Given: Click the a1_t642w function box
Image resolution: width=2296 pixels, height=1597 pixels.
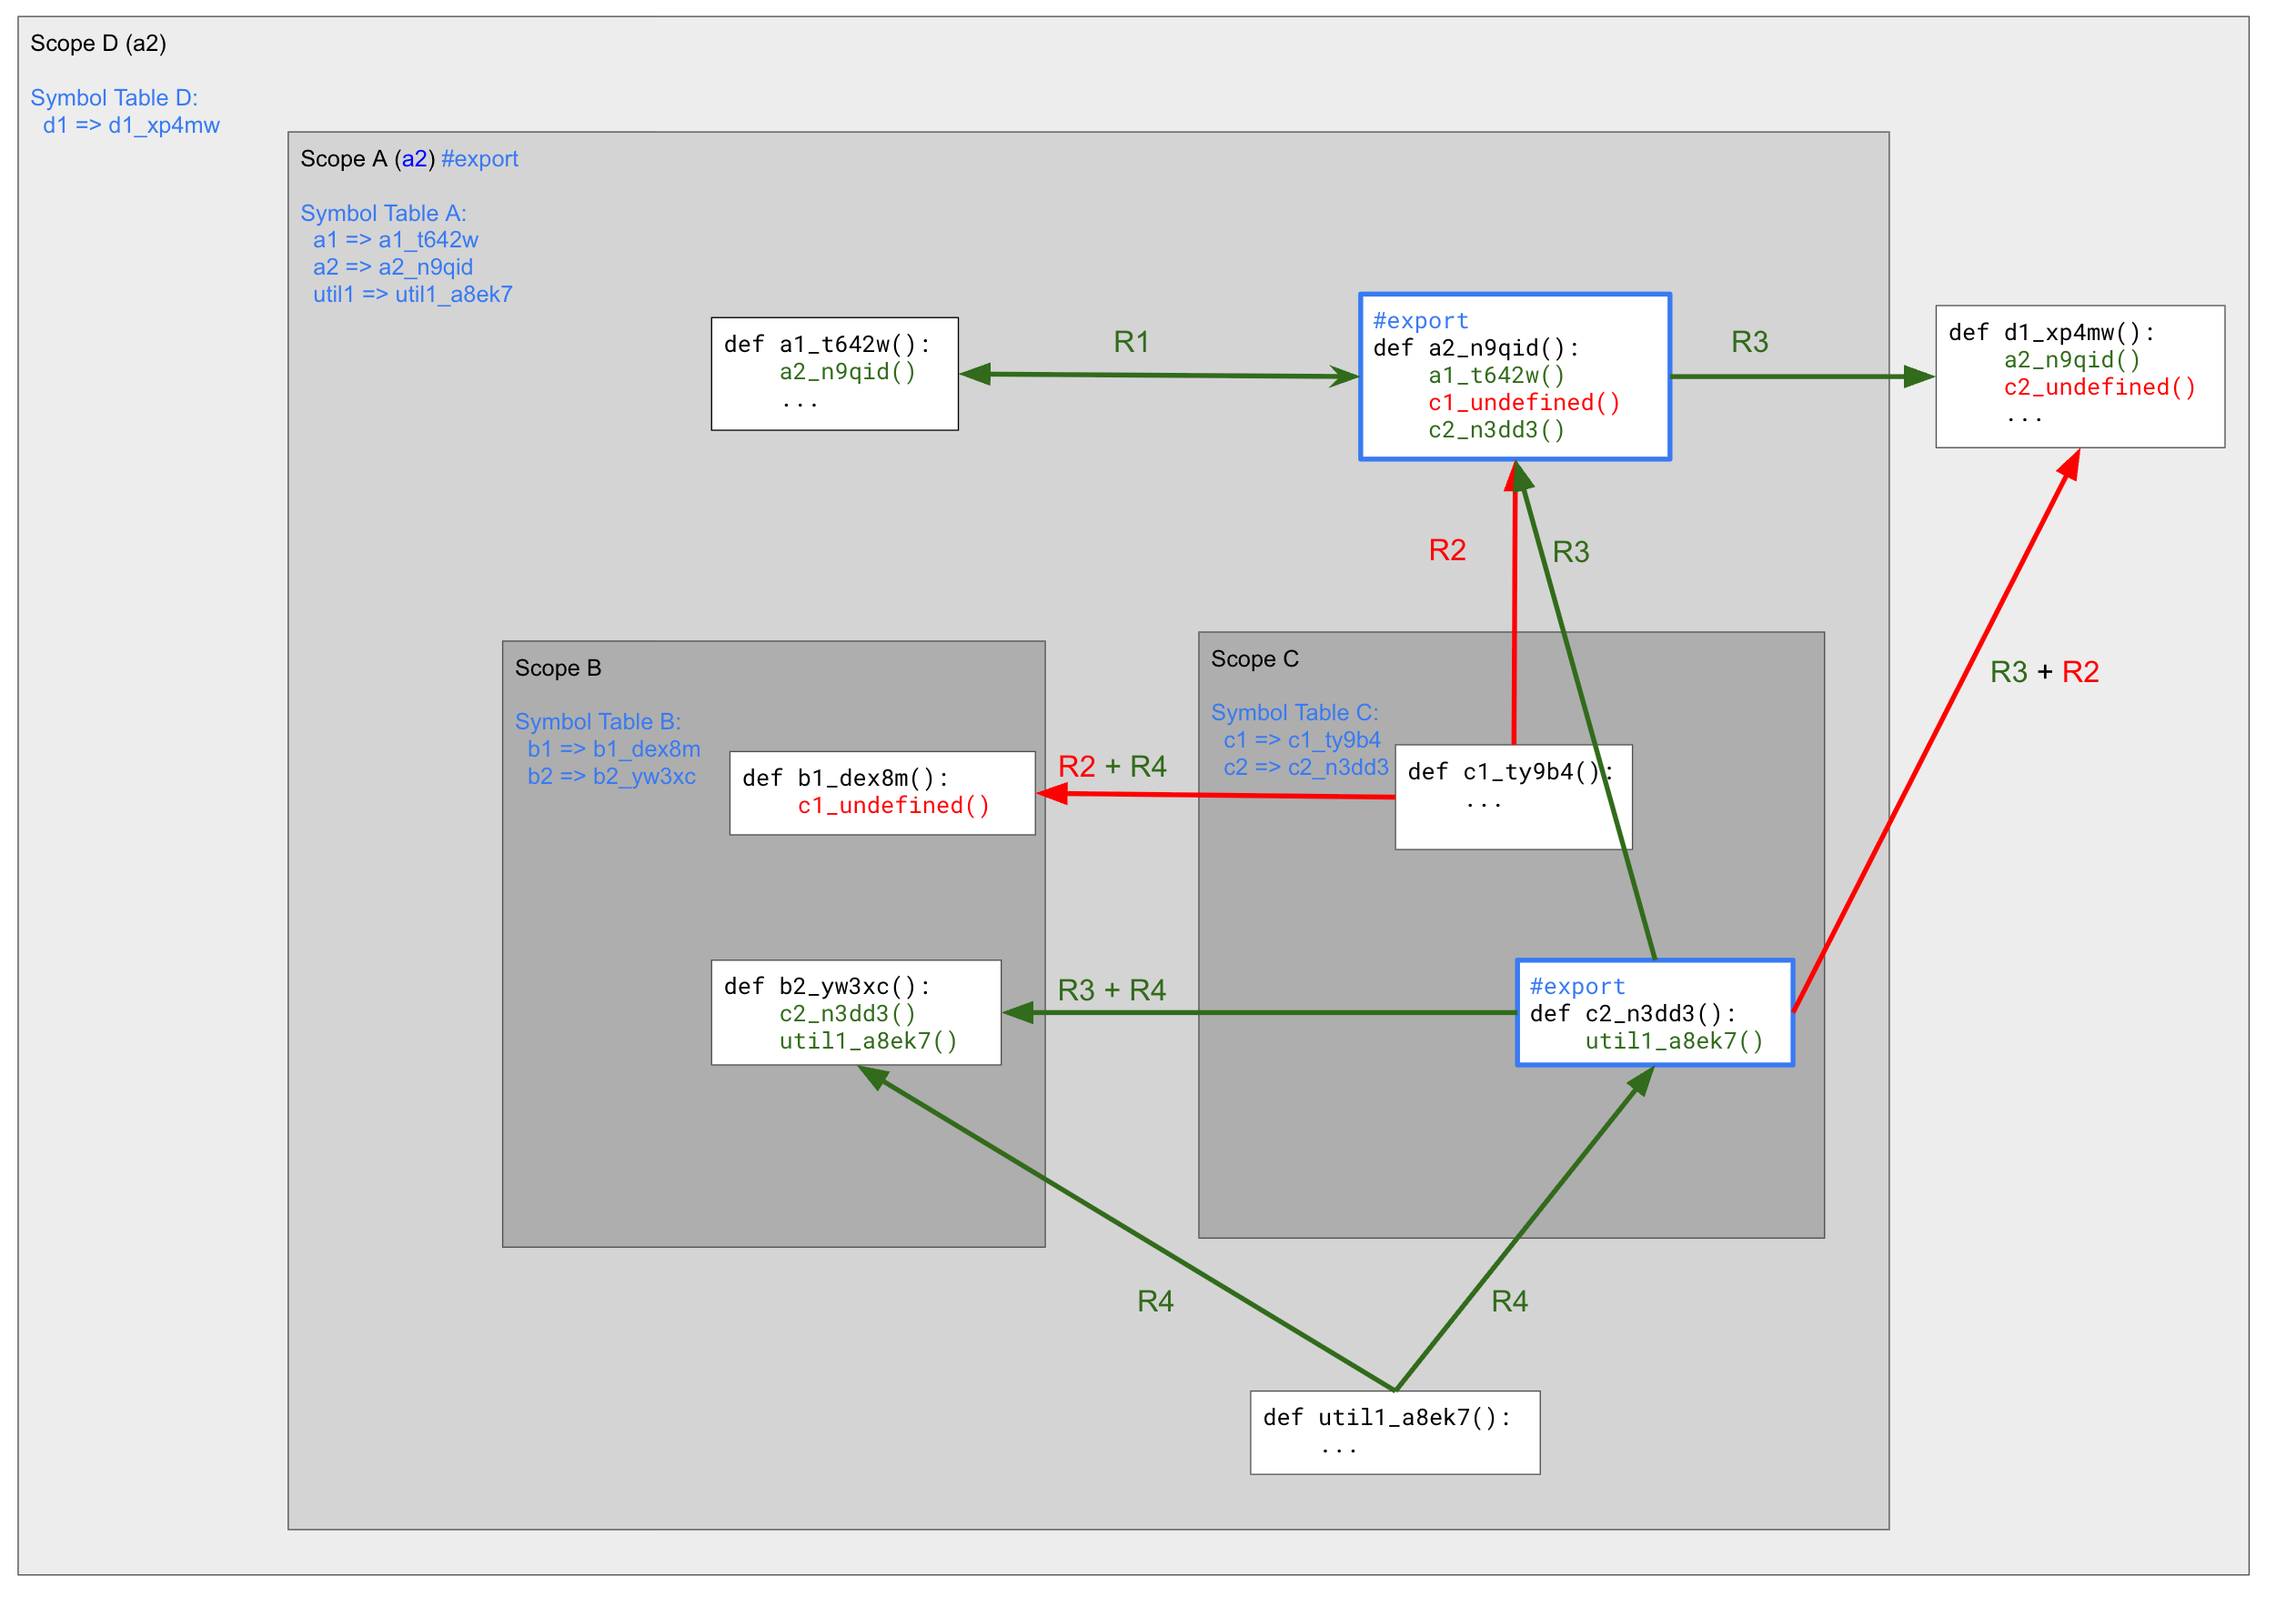Looking at the screenshot, I should point(834,373).
